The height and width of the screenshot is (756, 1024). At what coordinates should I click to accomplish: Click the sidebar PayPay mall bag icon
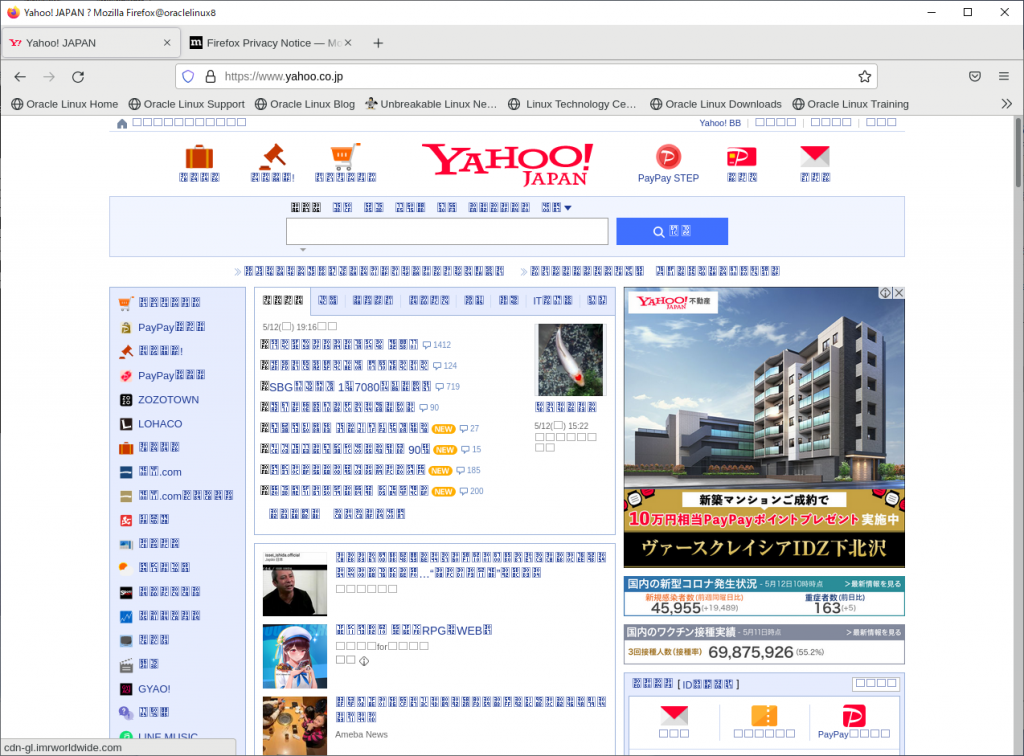(126, 328)
